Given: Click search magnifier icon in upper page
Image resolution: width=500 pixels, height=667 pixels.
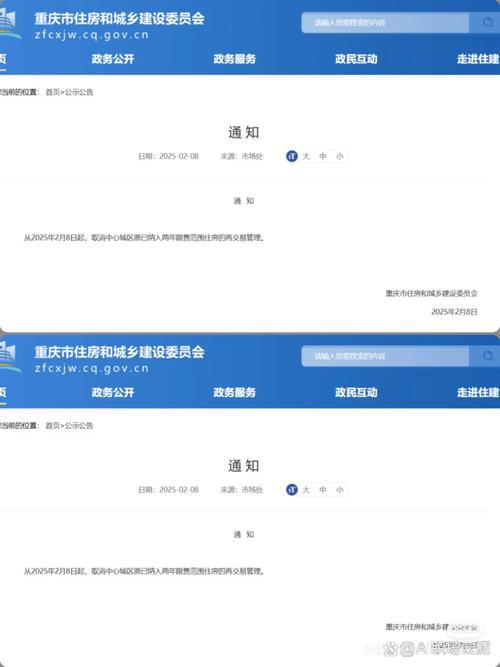Looking at the screenshot, I should coord(488,22).
